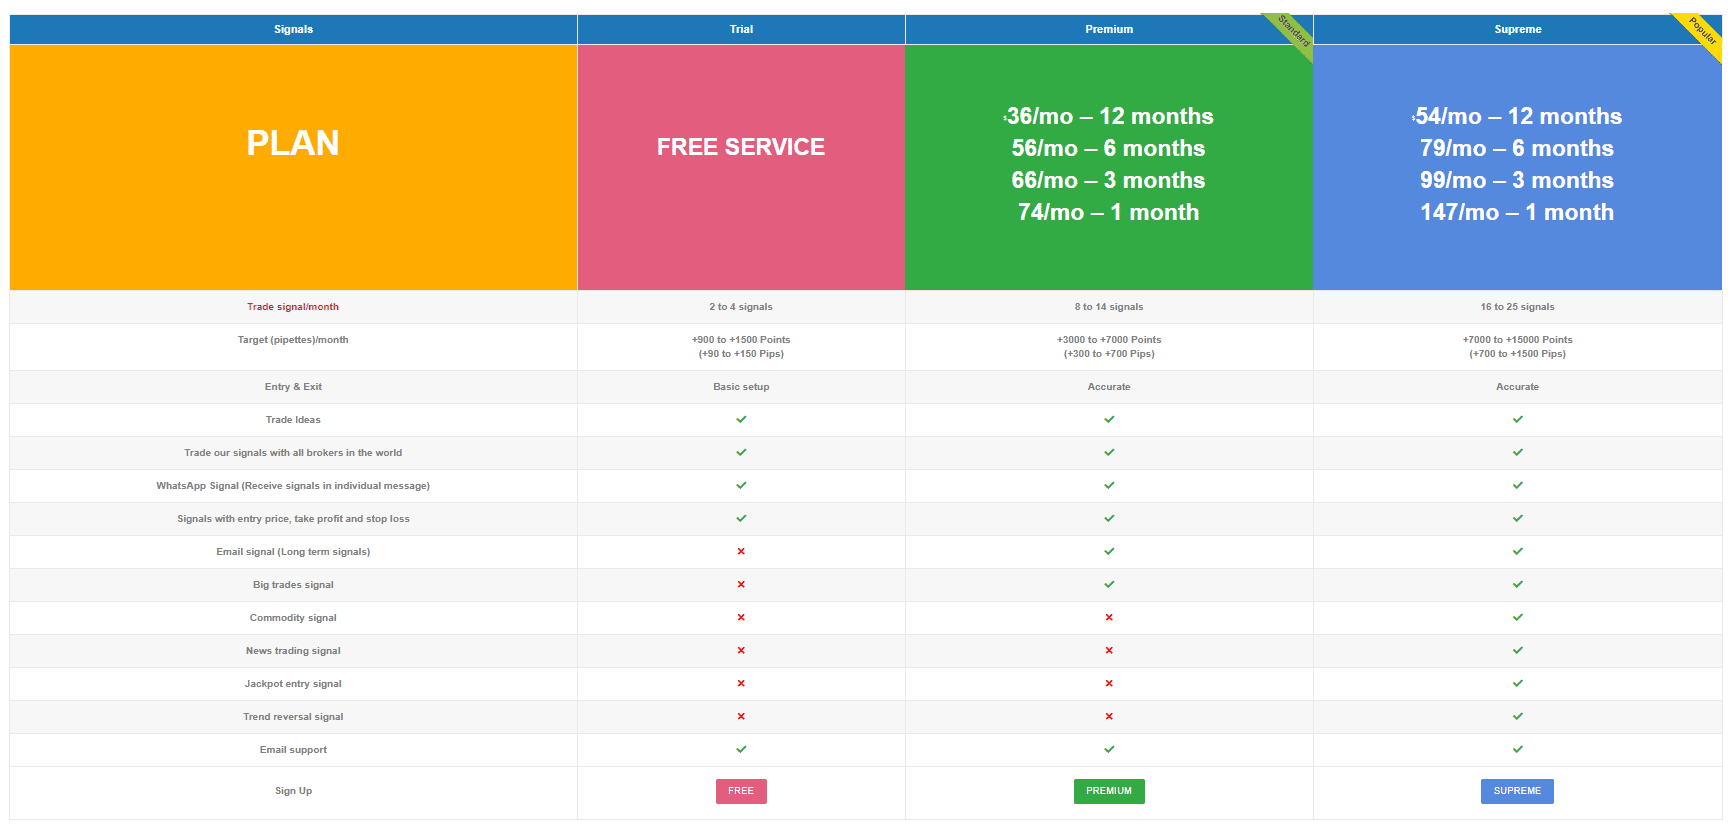
Task: Select the Supreme column header
Action: [x=1517, y=29]
